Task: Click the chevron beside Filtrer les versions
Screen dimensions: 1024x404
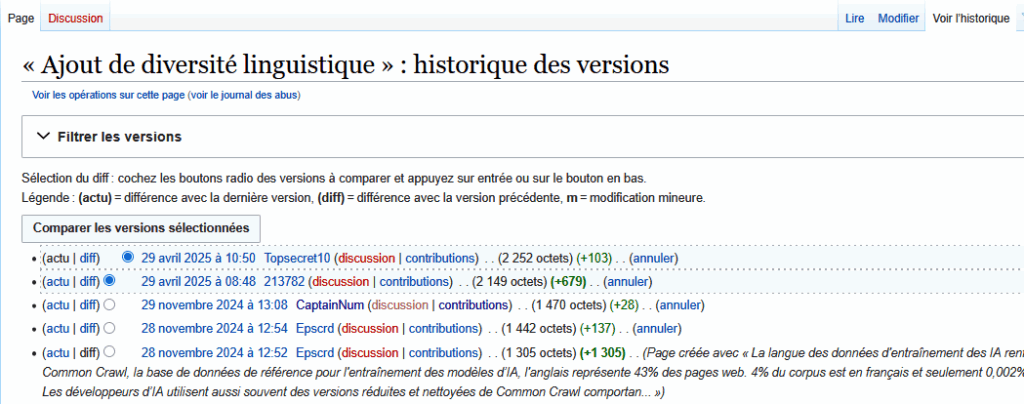Action: coord(44,136)
